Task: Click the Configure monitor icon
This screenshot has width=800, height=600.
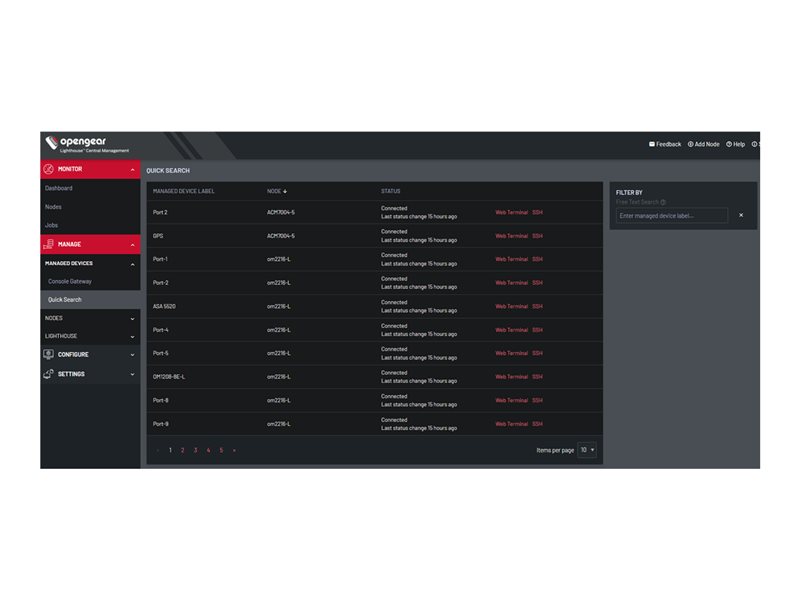Action: (48, 354)
